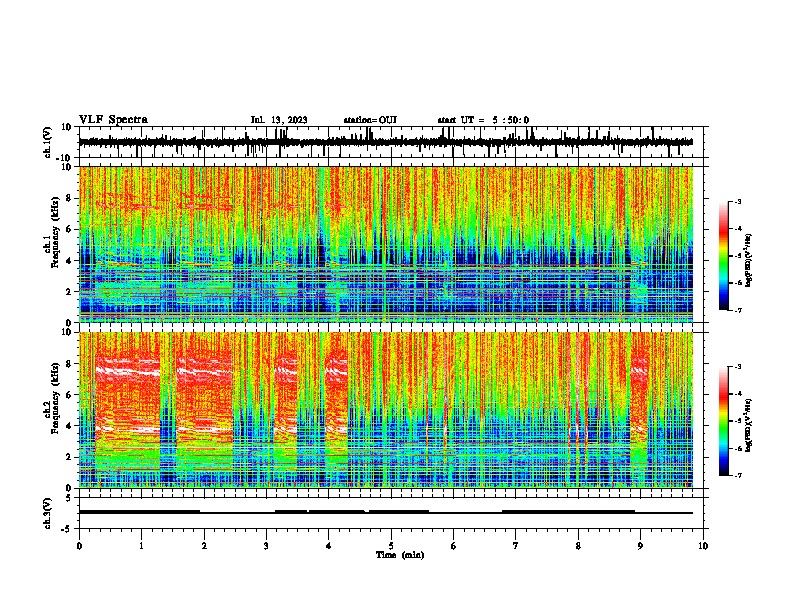Click the "station=OUJ" header label
The width and height of the screenshot is (792, 612).
coord(370,120)
